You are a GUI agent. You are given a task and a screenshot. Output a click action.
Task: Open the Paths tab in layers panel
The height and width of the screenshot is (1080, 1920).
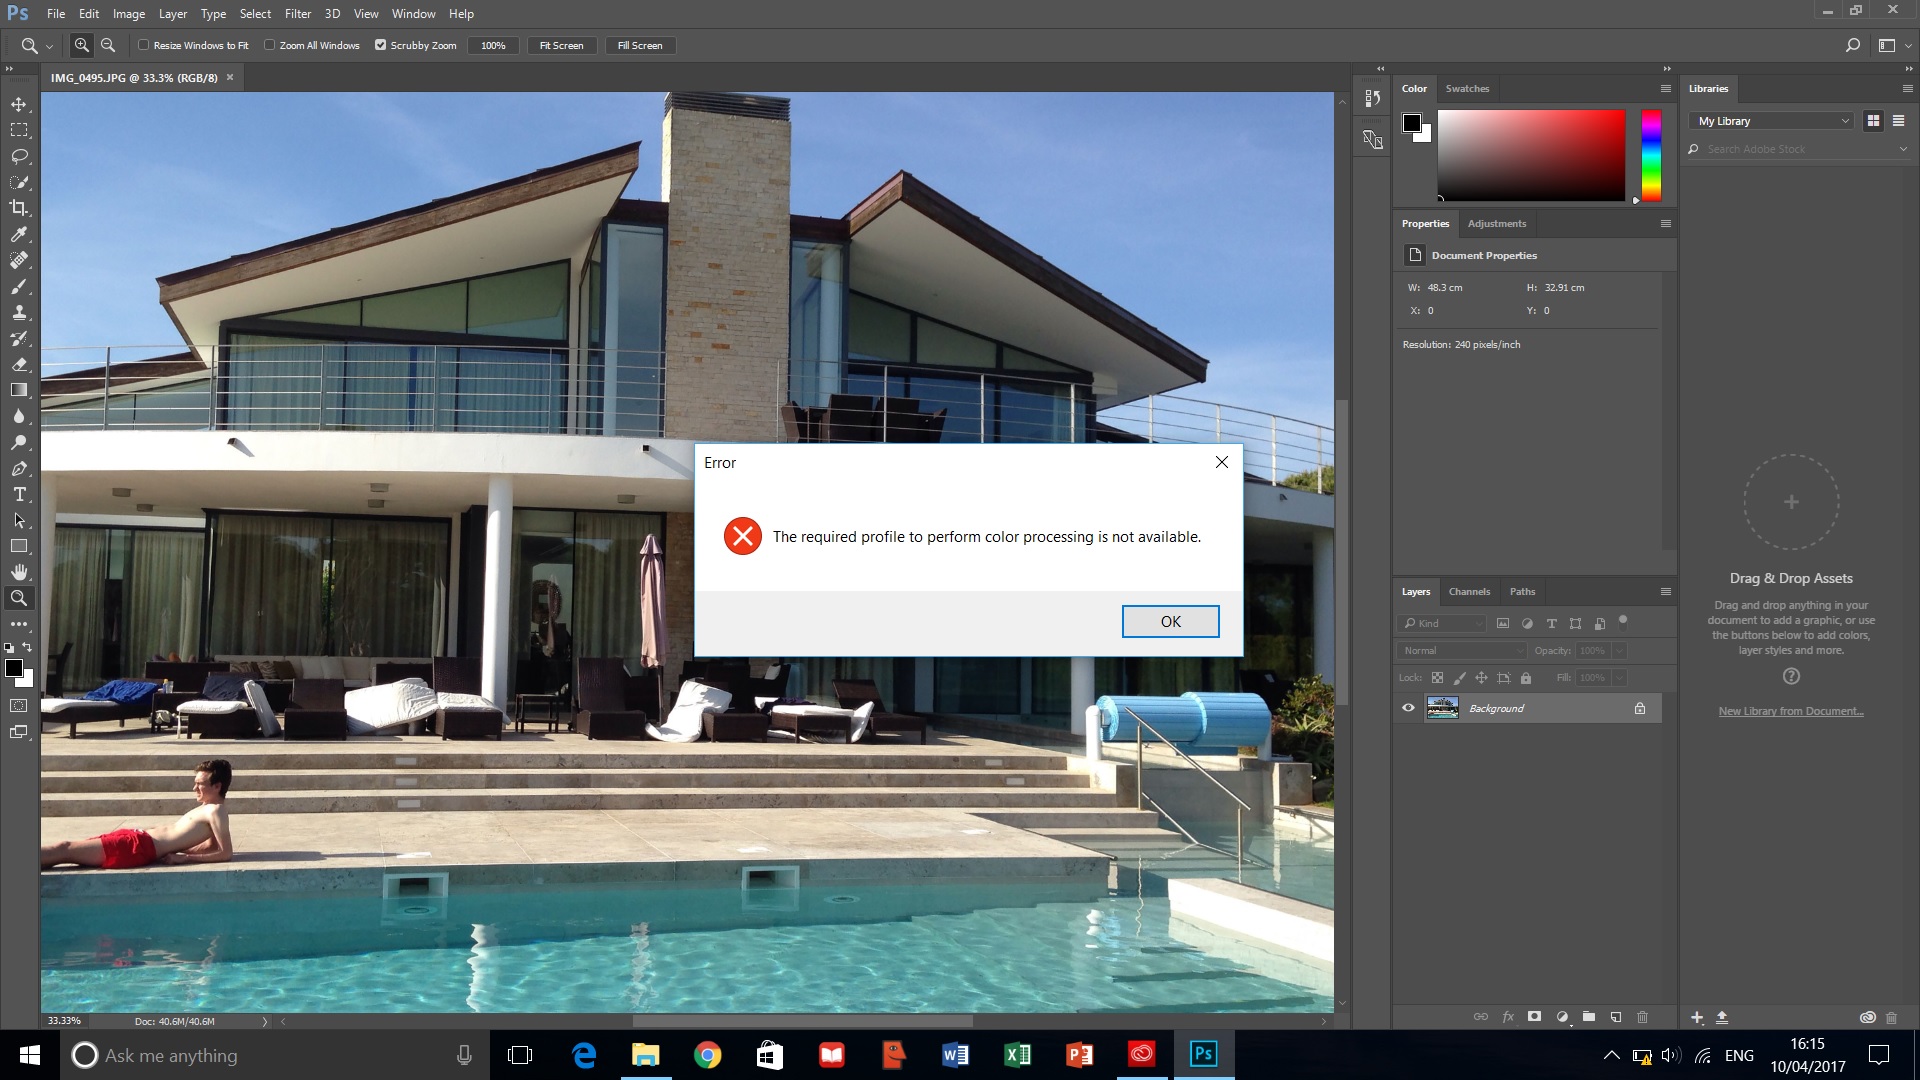pyautogui.click(x=1522, y=591)
